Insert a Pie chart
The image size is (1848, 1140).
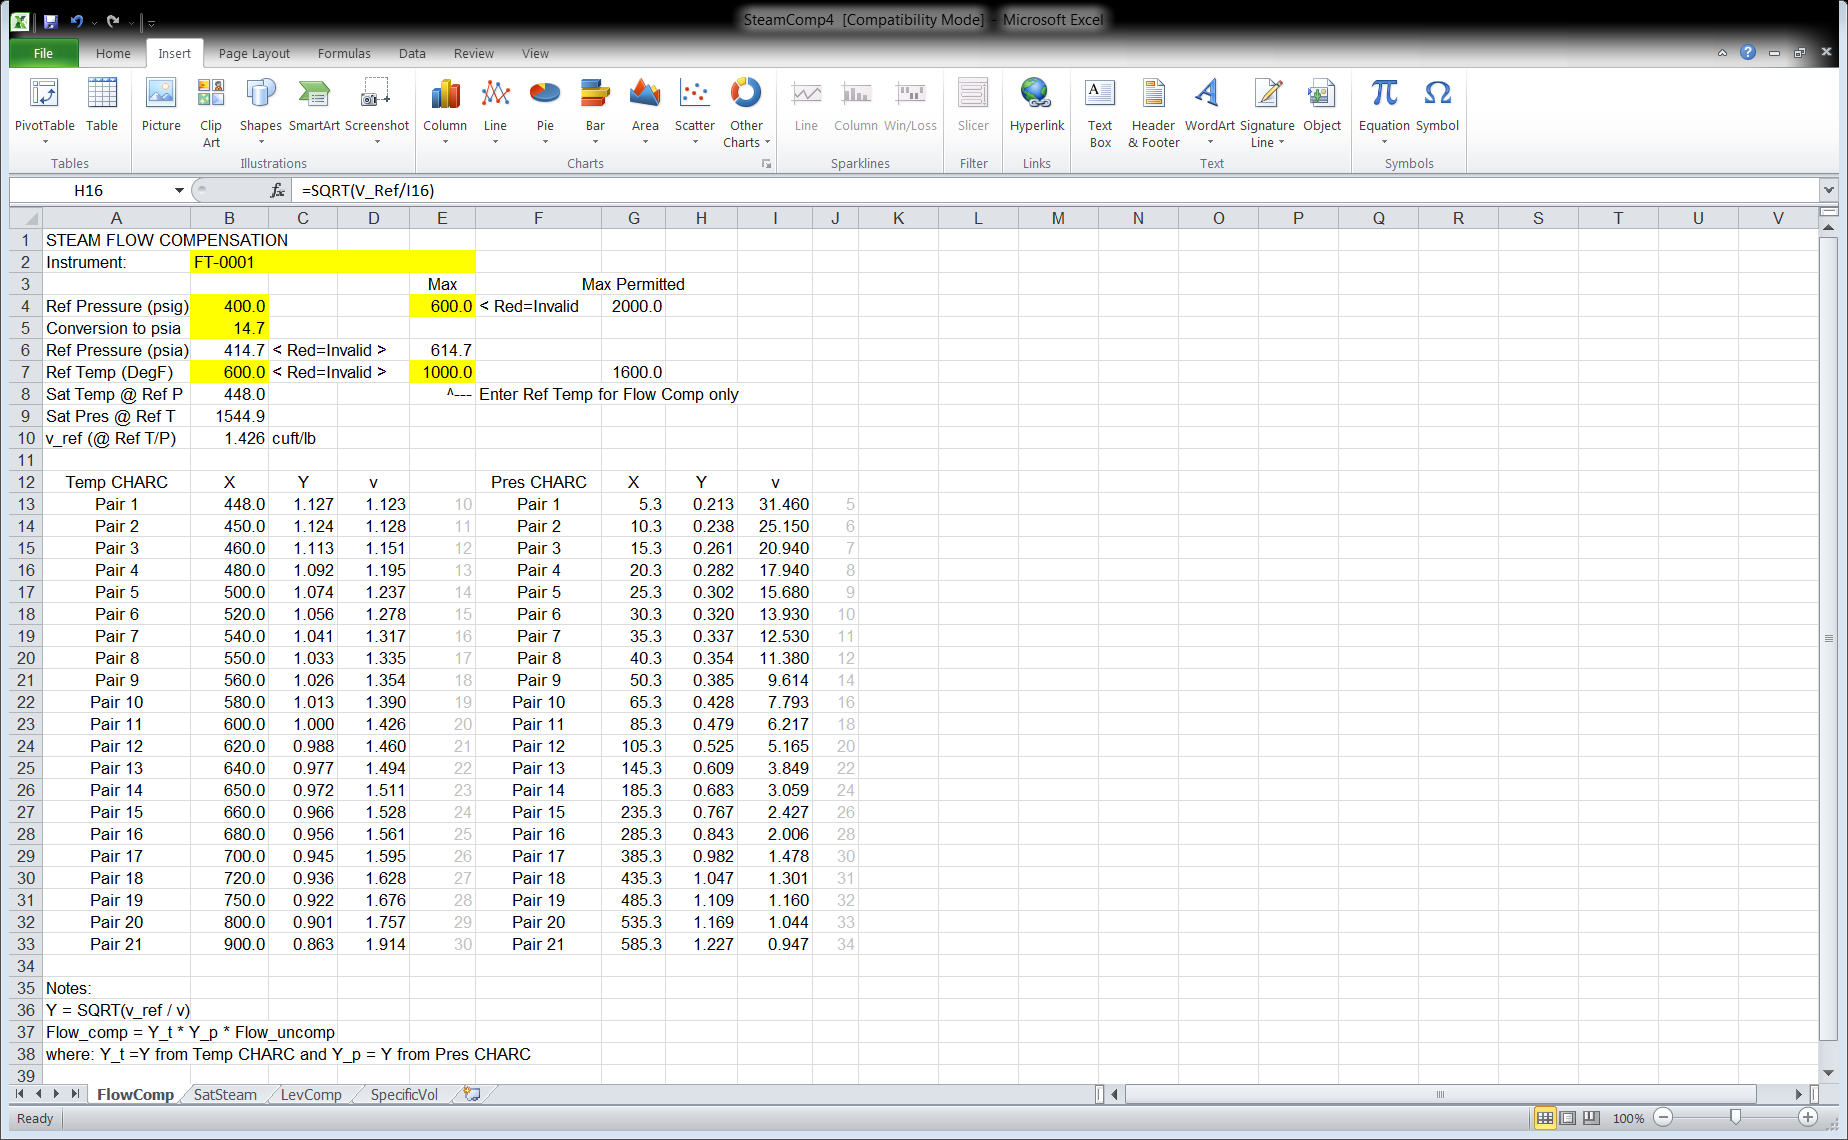[545, 111]
